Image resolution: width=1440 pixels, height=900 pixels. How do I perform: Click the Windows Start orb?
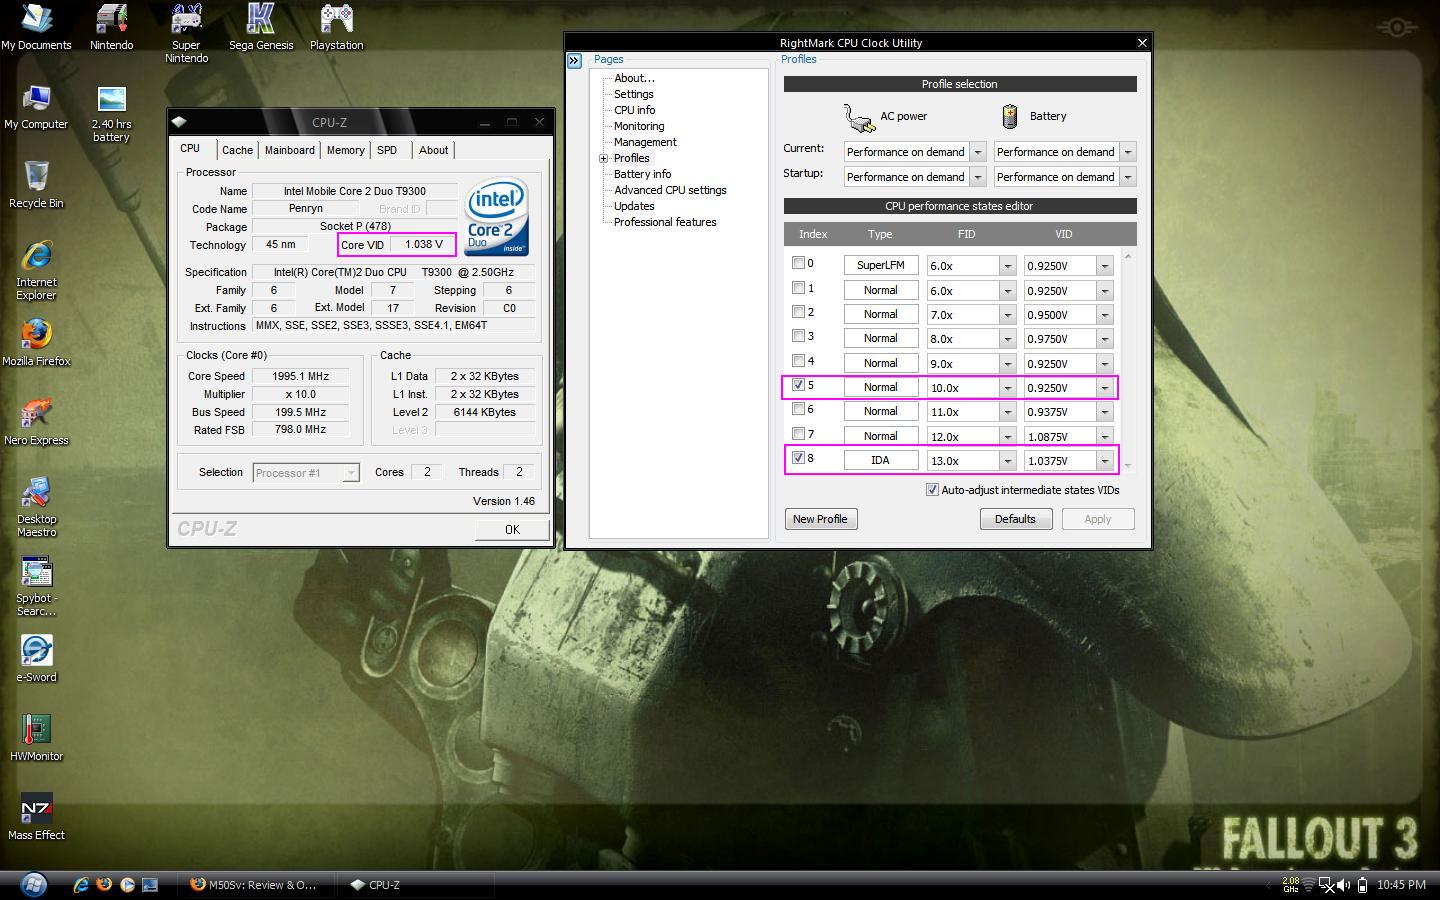pyautogui.click(x=33, y=884)
